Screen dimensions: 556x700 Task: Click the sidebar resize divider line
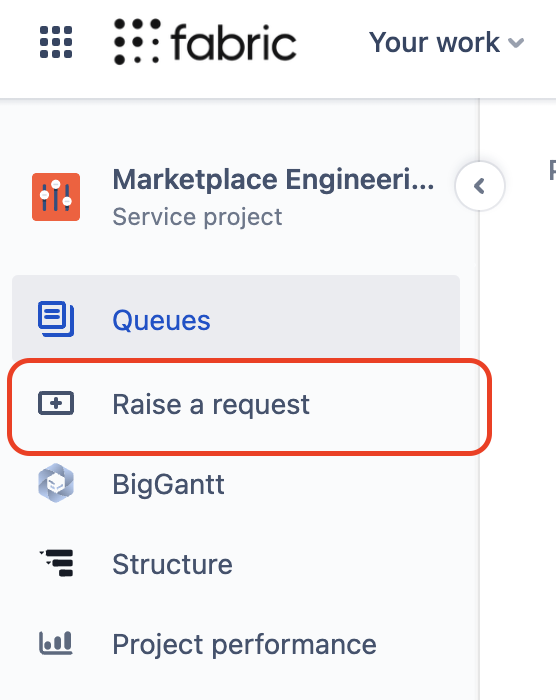[x=480, y=446]
